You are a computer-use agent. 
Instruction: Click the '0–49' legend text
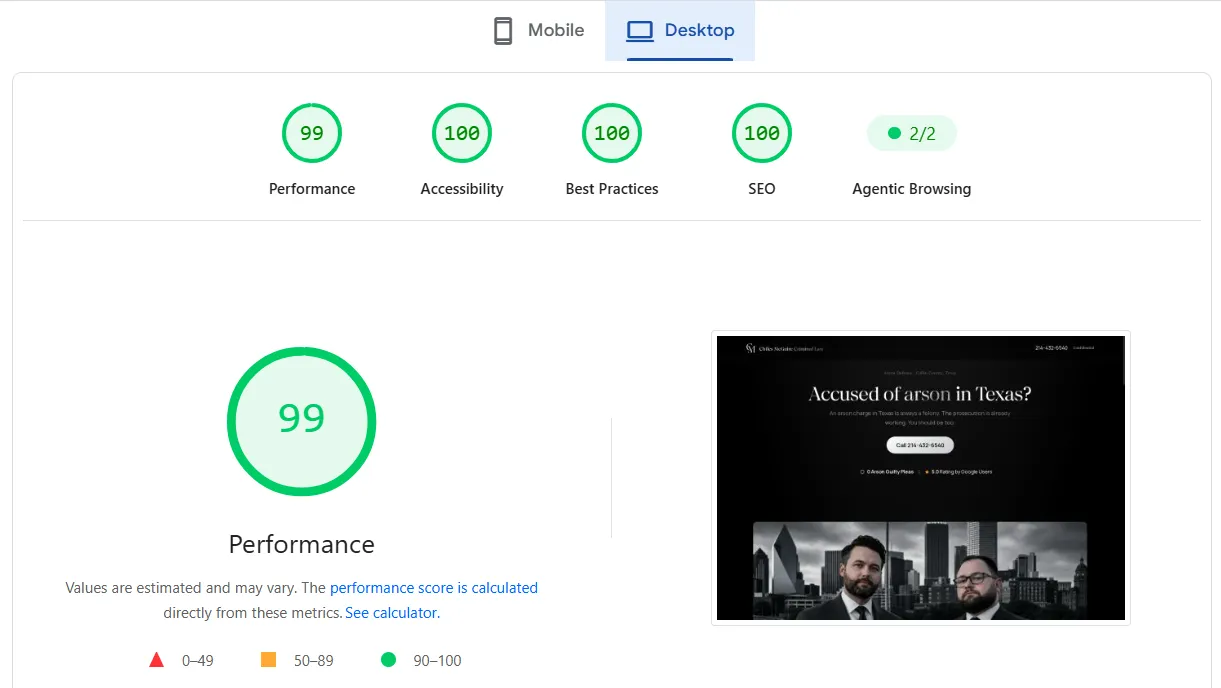pos(198,661)
